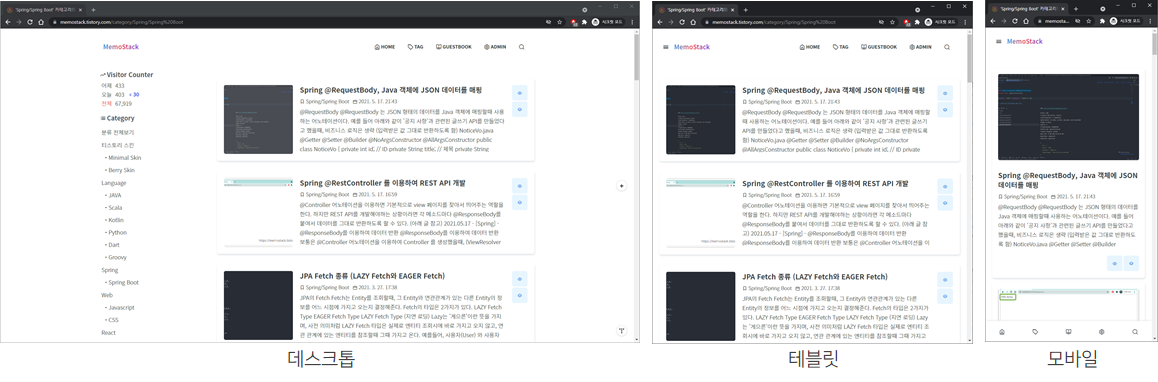Tap the search icon in the mobile bottom bar
This screenshot has height=382, width=1158.
tap(1135, 332)
